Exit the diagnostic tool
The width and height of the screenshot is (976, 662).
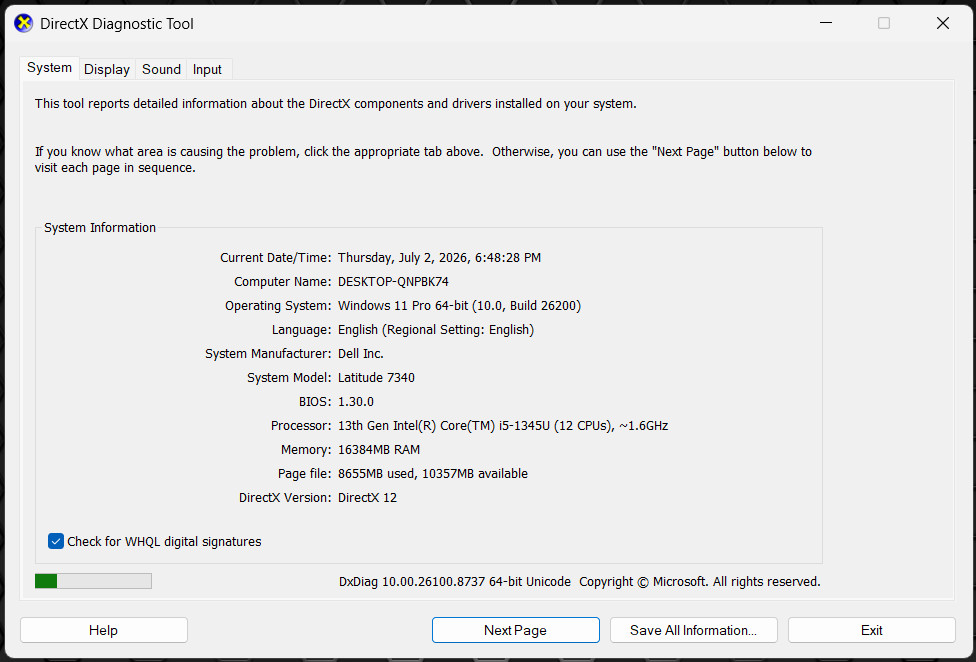(x=871, y=630)
